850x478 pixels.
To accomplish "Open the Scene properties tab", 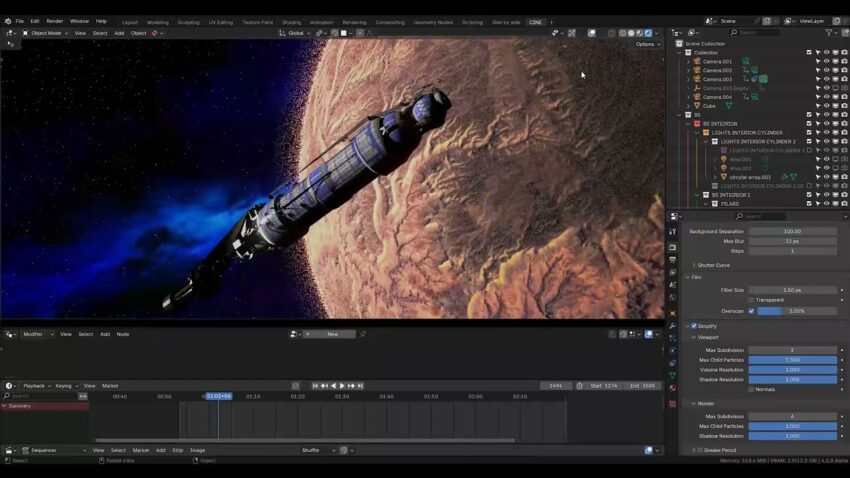I will (673, 285).
